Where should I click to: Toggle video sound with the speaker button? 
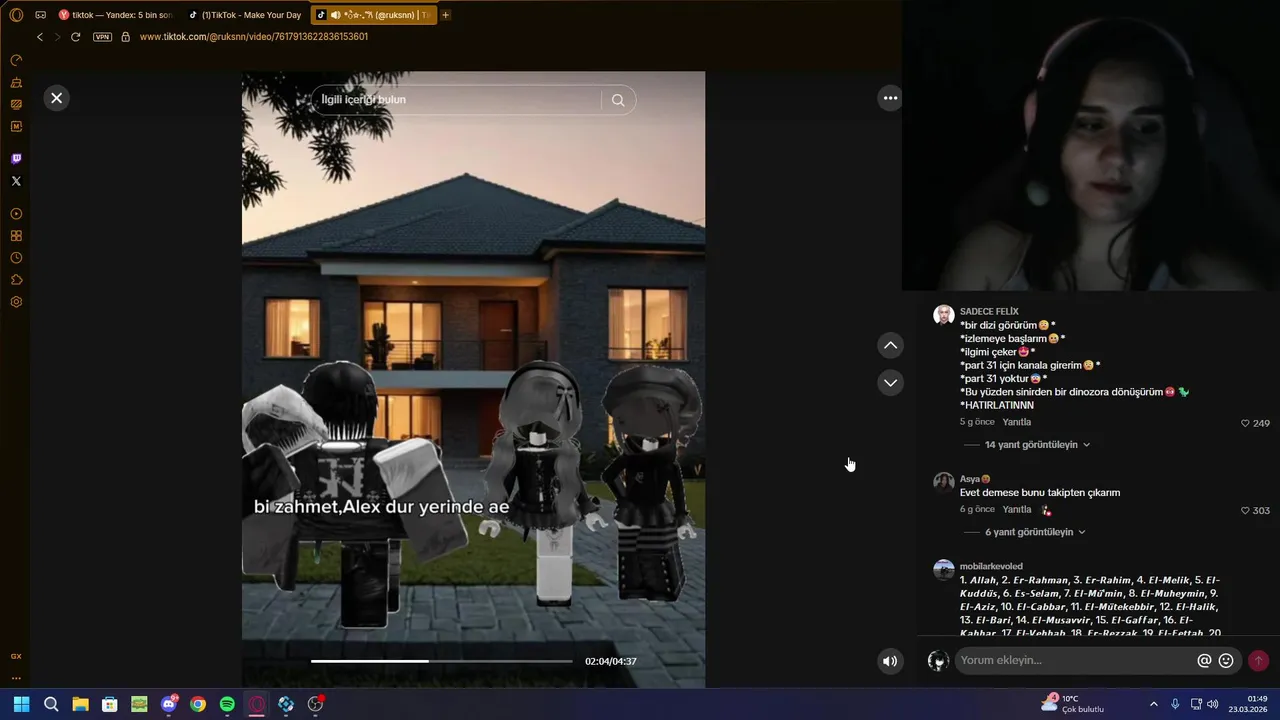click(890, 661)
